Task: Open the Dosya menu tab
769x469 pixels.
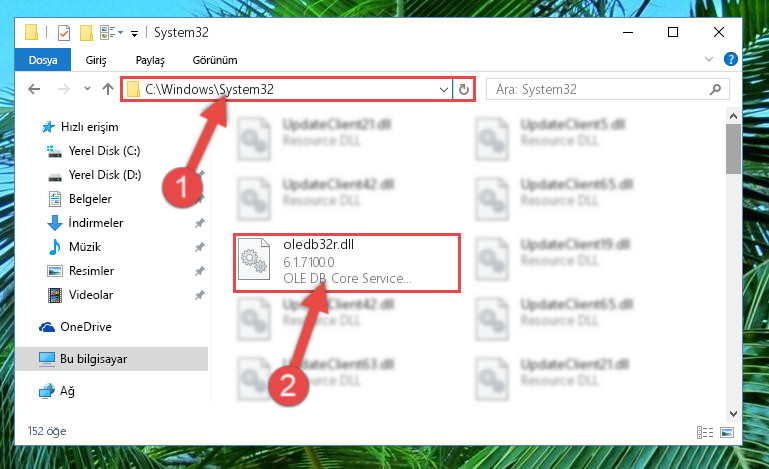Action: pos(43,60)
